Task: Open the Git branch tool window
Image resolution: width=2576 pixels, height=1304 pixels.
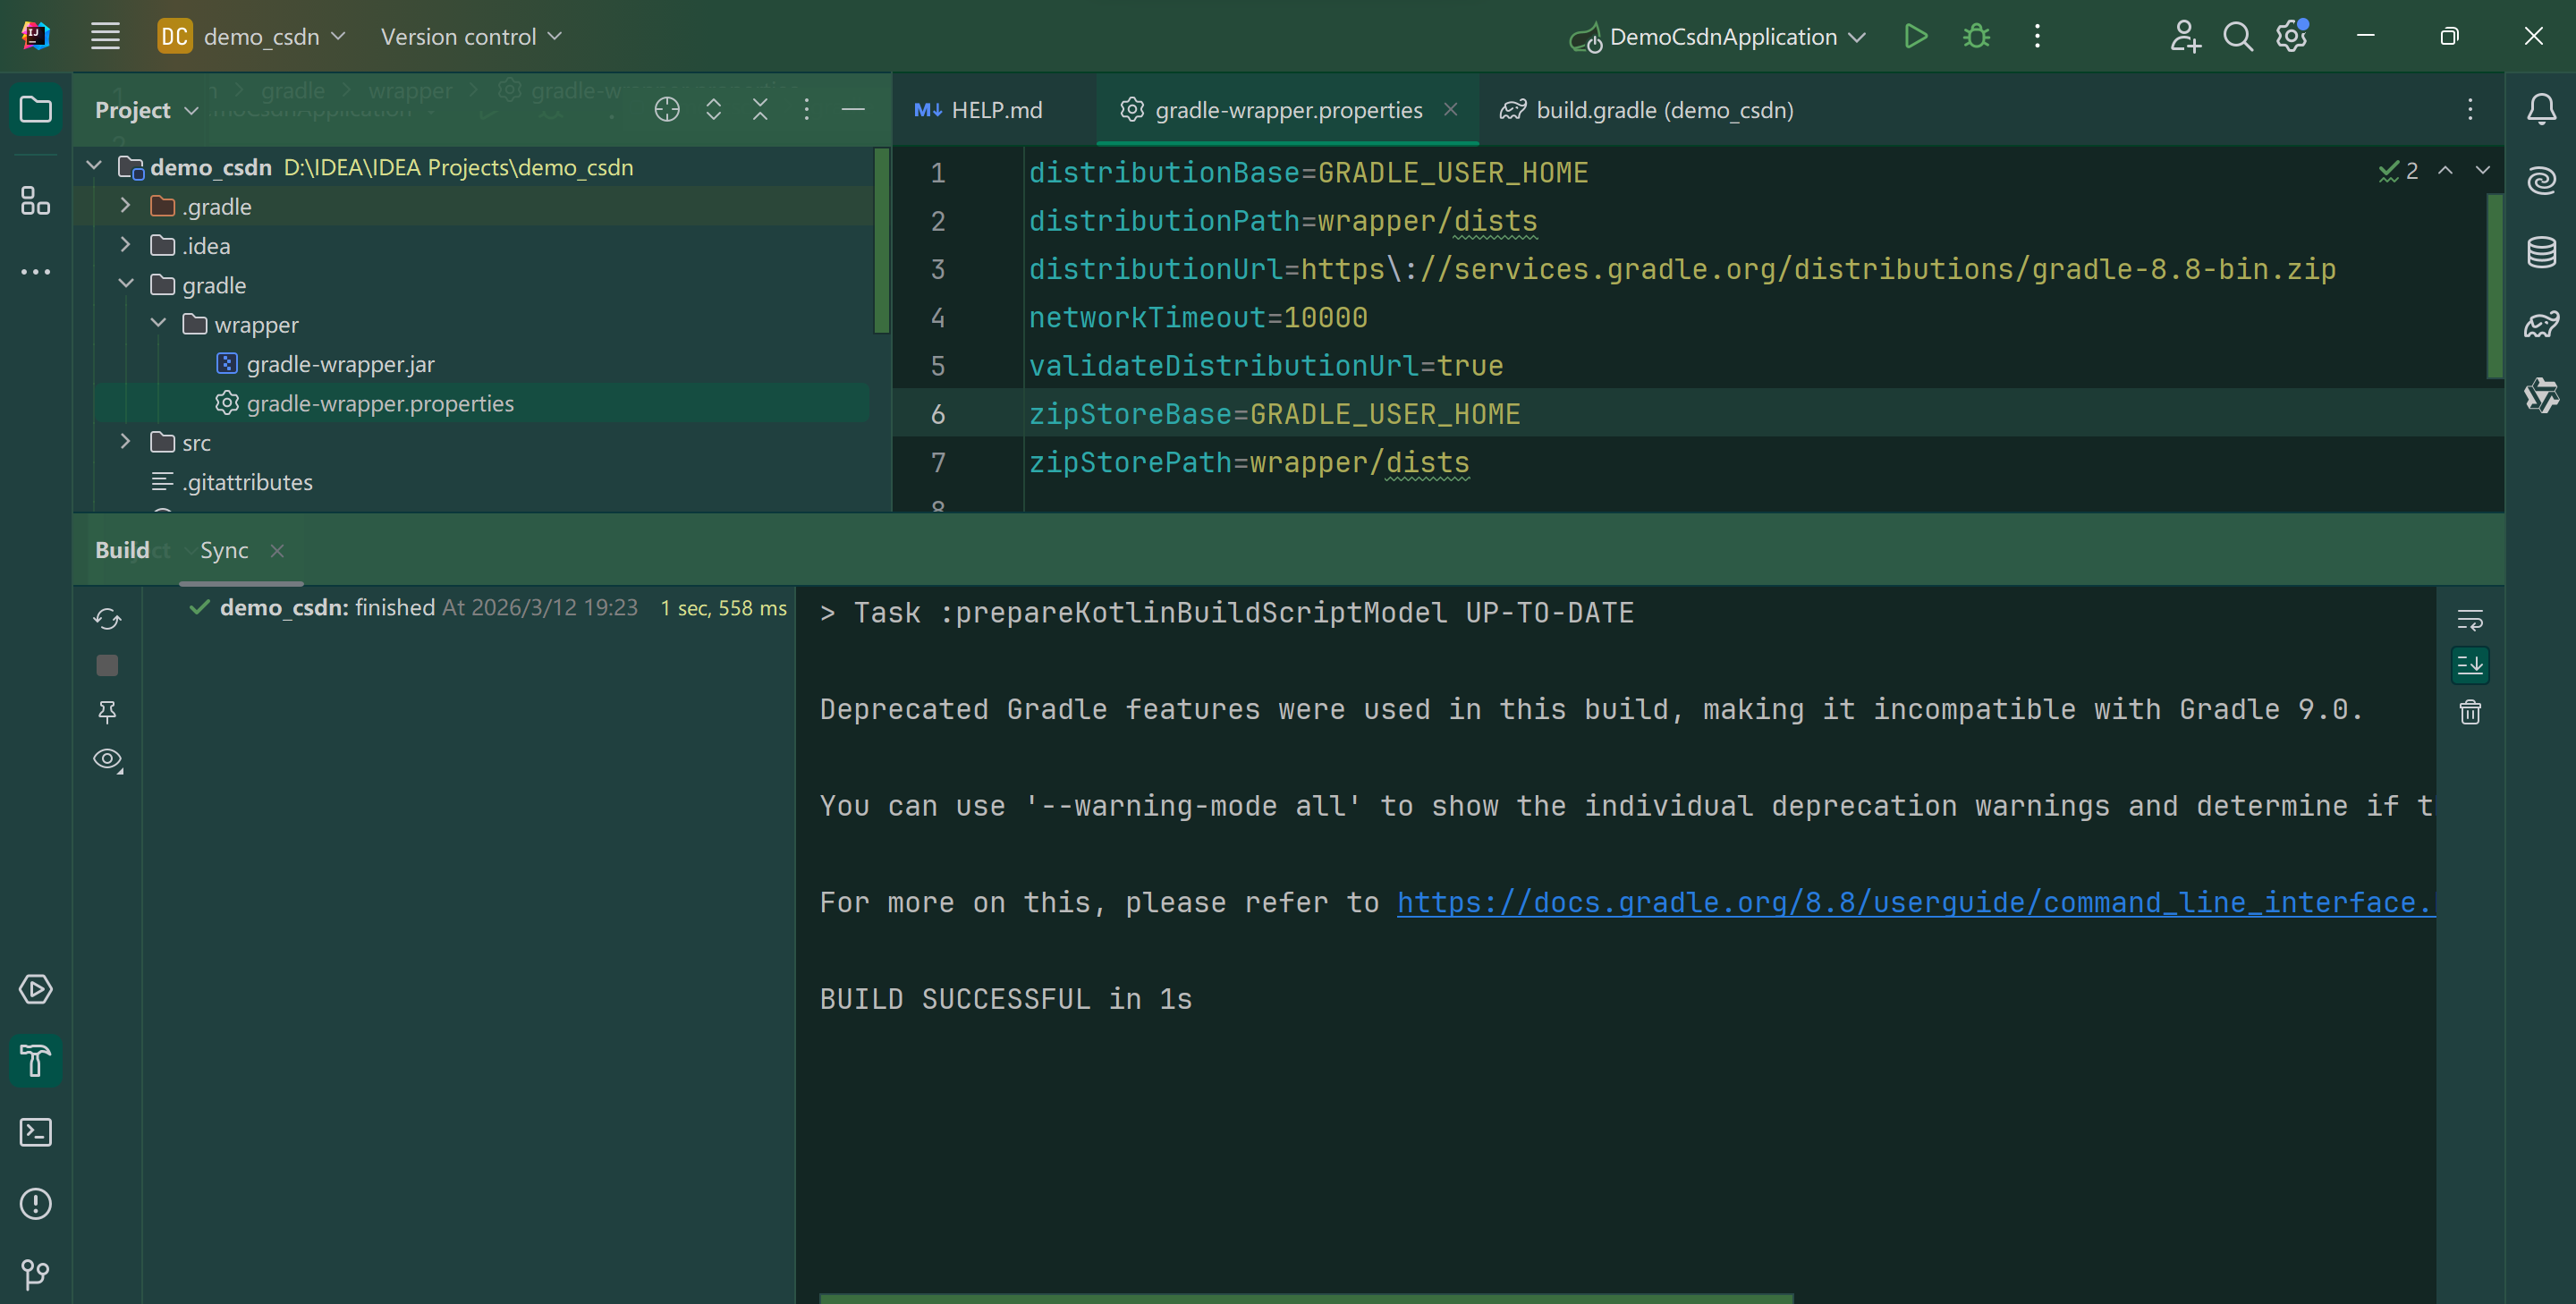Action: point(35,1274)
